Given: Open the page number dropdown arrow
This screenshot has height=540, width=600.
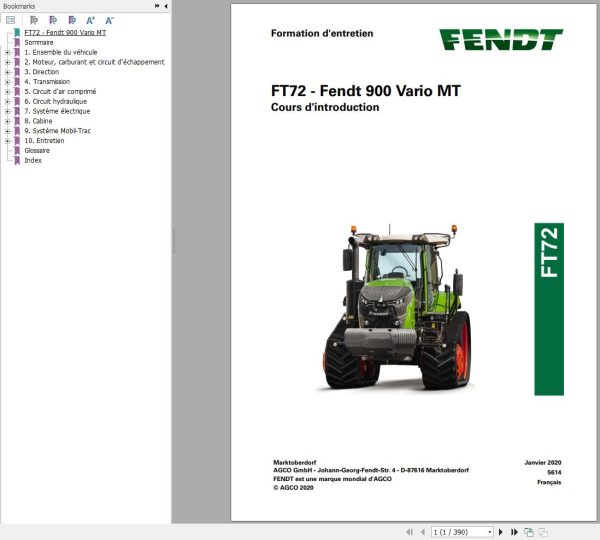Looking at the screenshot, I should pos(489,532).
